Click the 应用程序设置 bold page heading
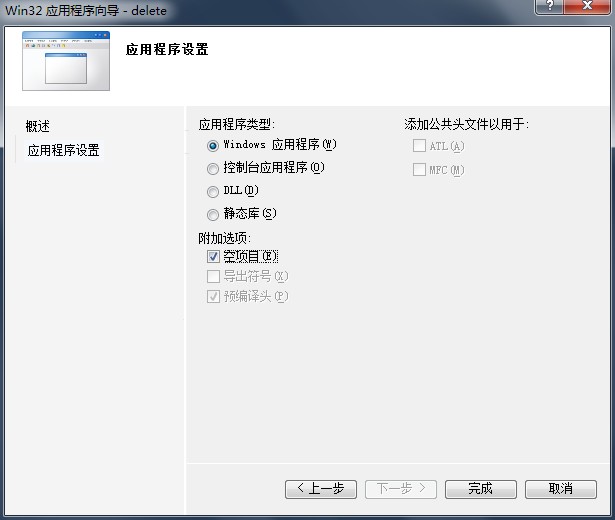Image resolution: width=615 pixels, height=520 pixels. point(167,49)
